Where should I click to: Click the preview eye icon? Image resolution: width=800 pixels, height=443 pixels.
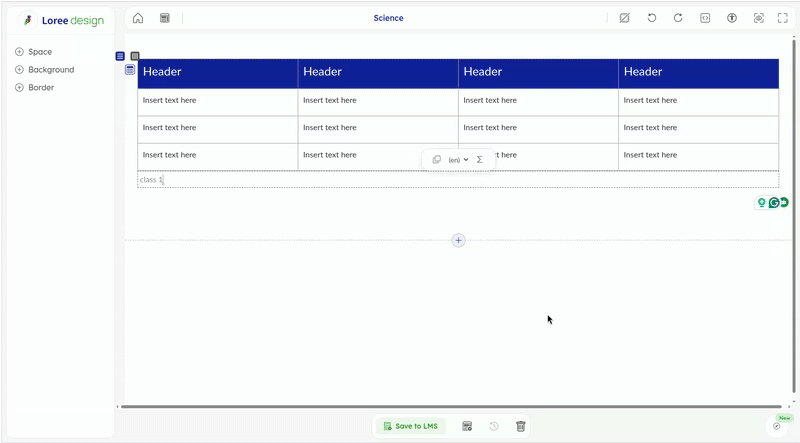tap(759, 18)
